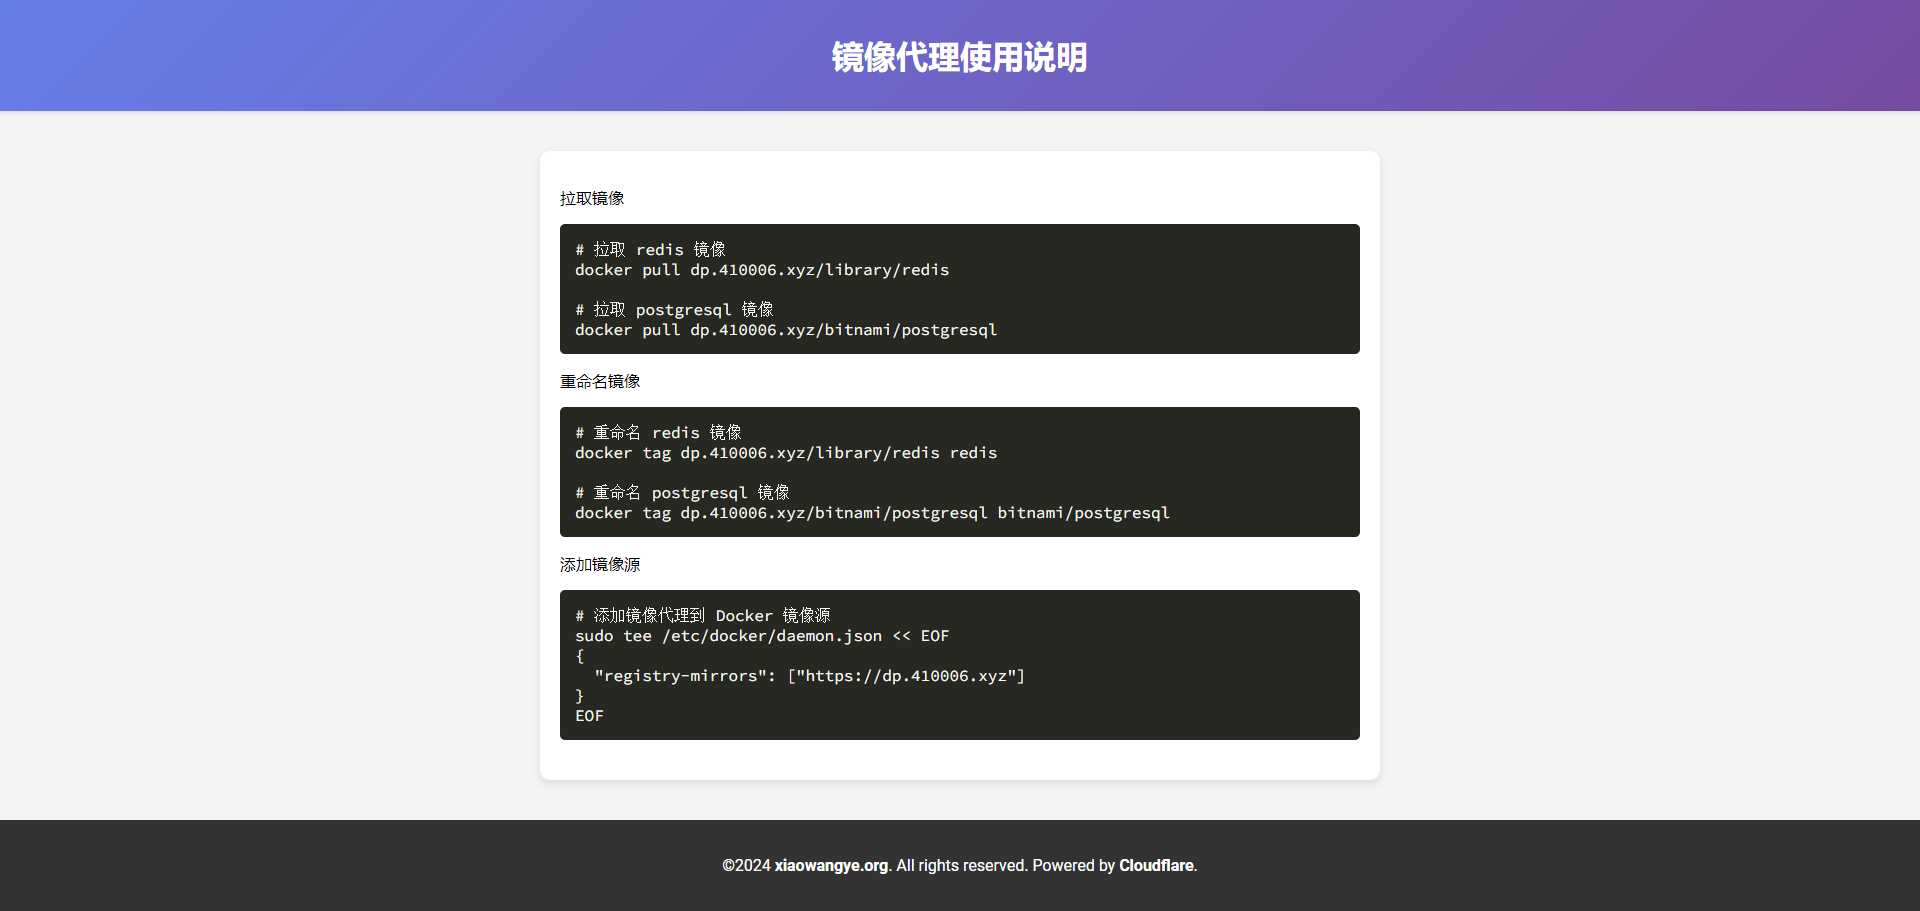Screen dimensions: 1920x911
Task: Open the xiaowangye.org link in footer
Action: (832, 865)
